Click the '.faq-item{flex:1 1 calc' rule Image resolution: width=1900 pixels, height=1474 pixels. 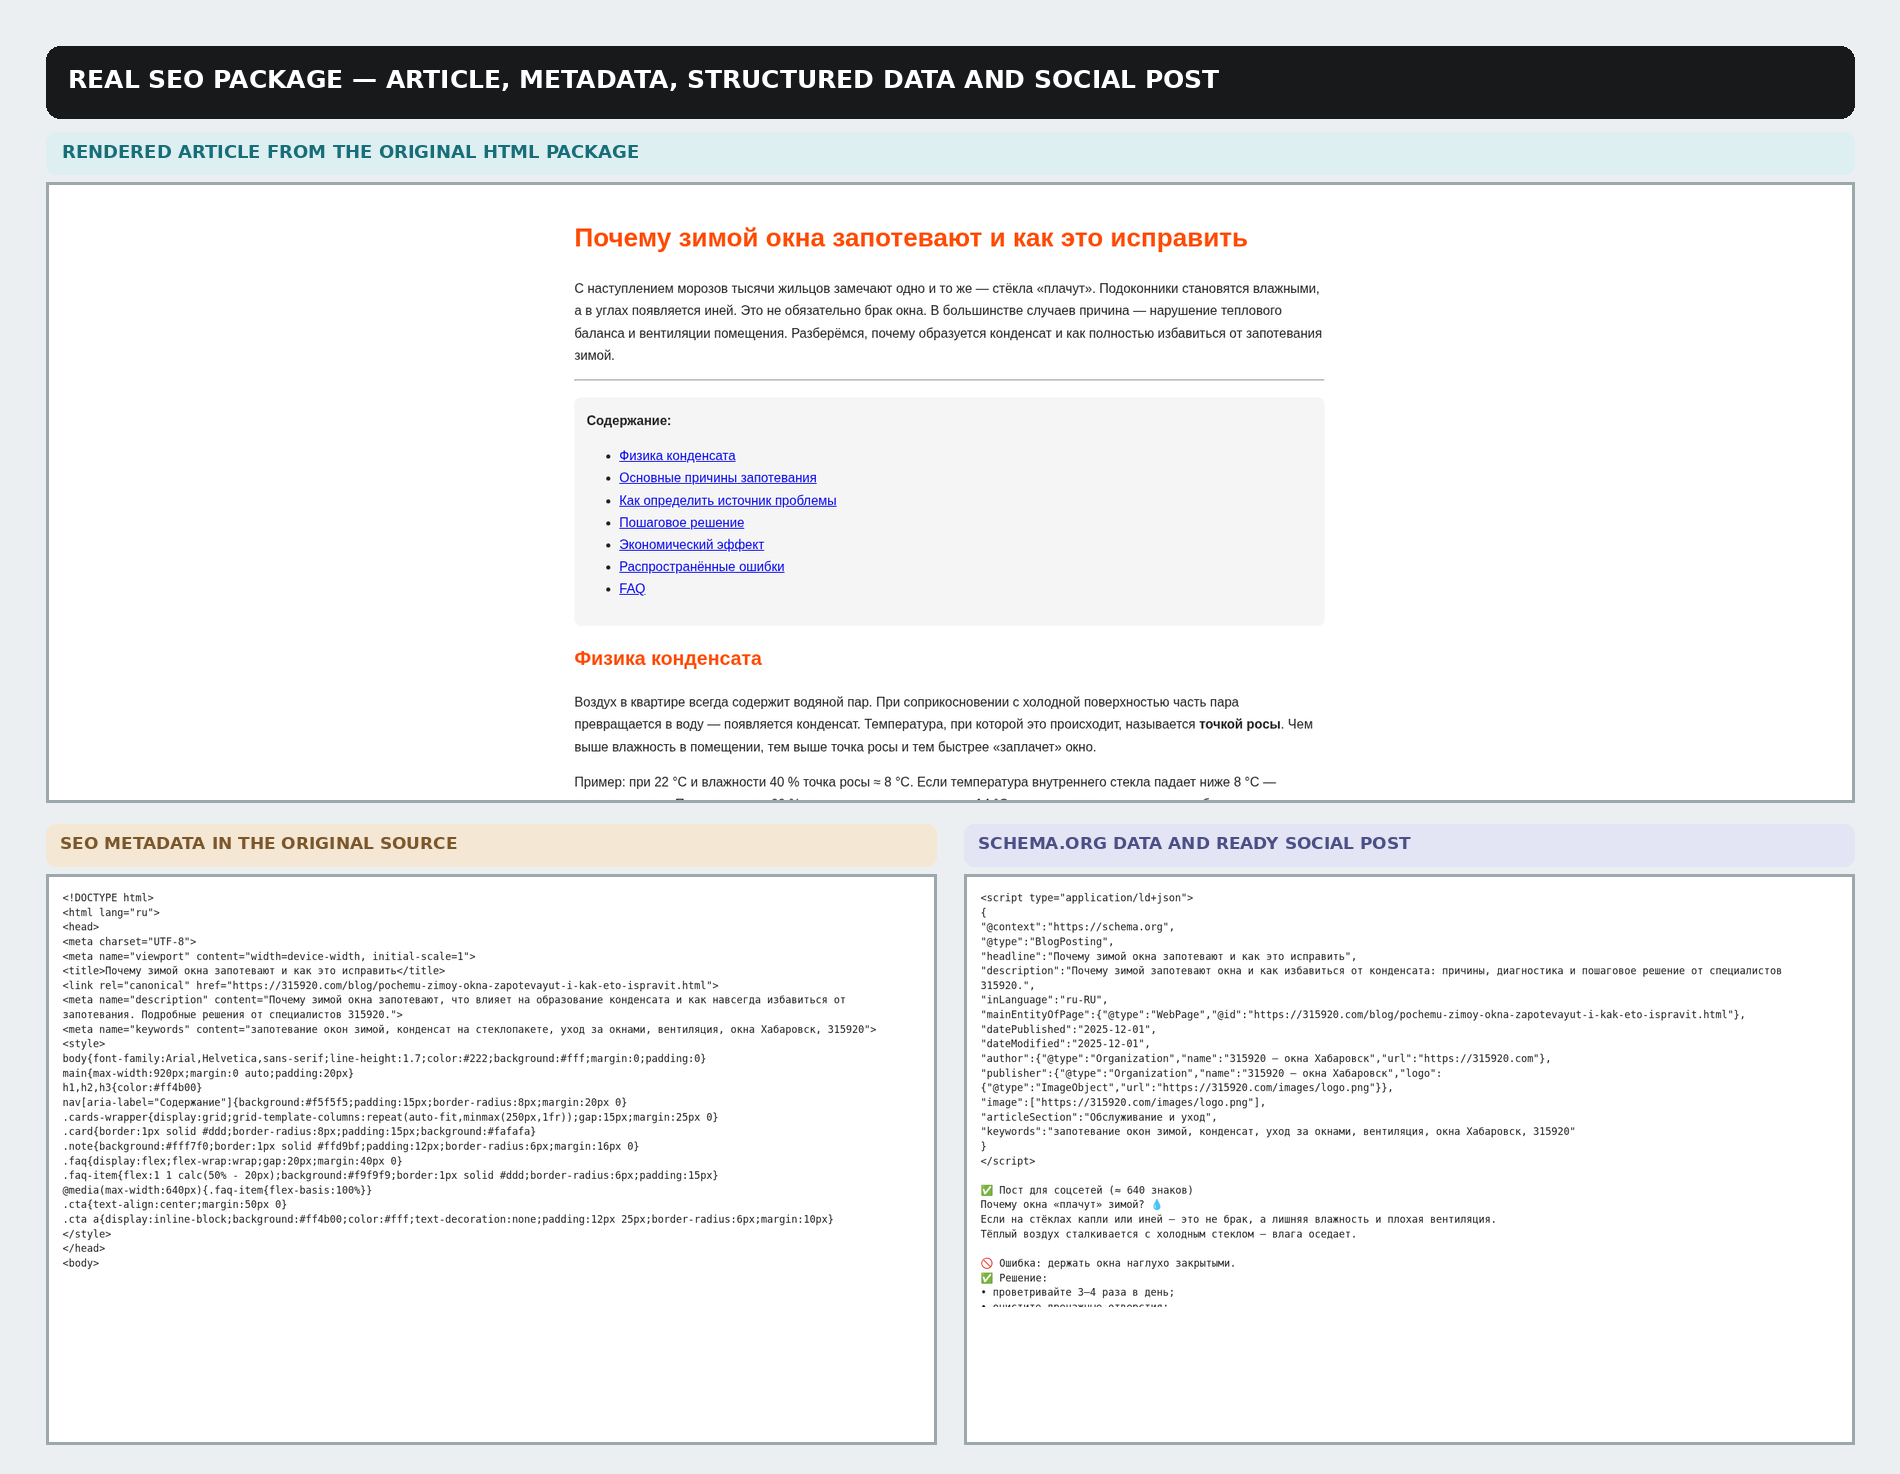[x=390, y=1176]
